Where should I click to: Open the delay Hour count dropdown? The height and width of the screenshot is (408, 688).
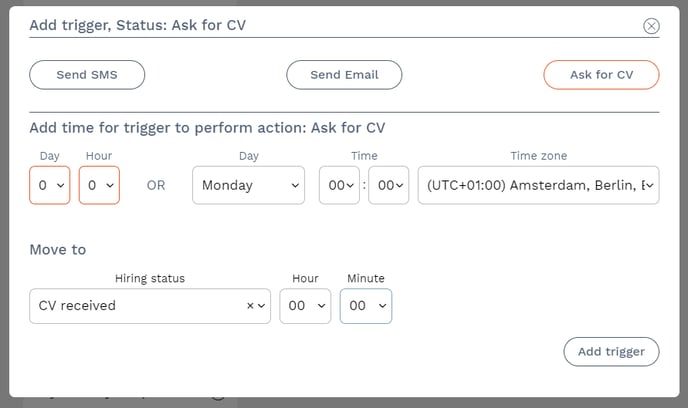click(99, 185)
